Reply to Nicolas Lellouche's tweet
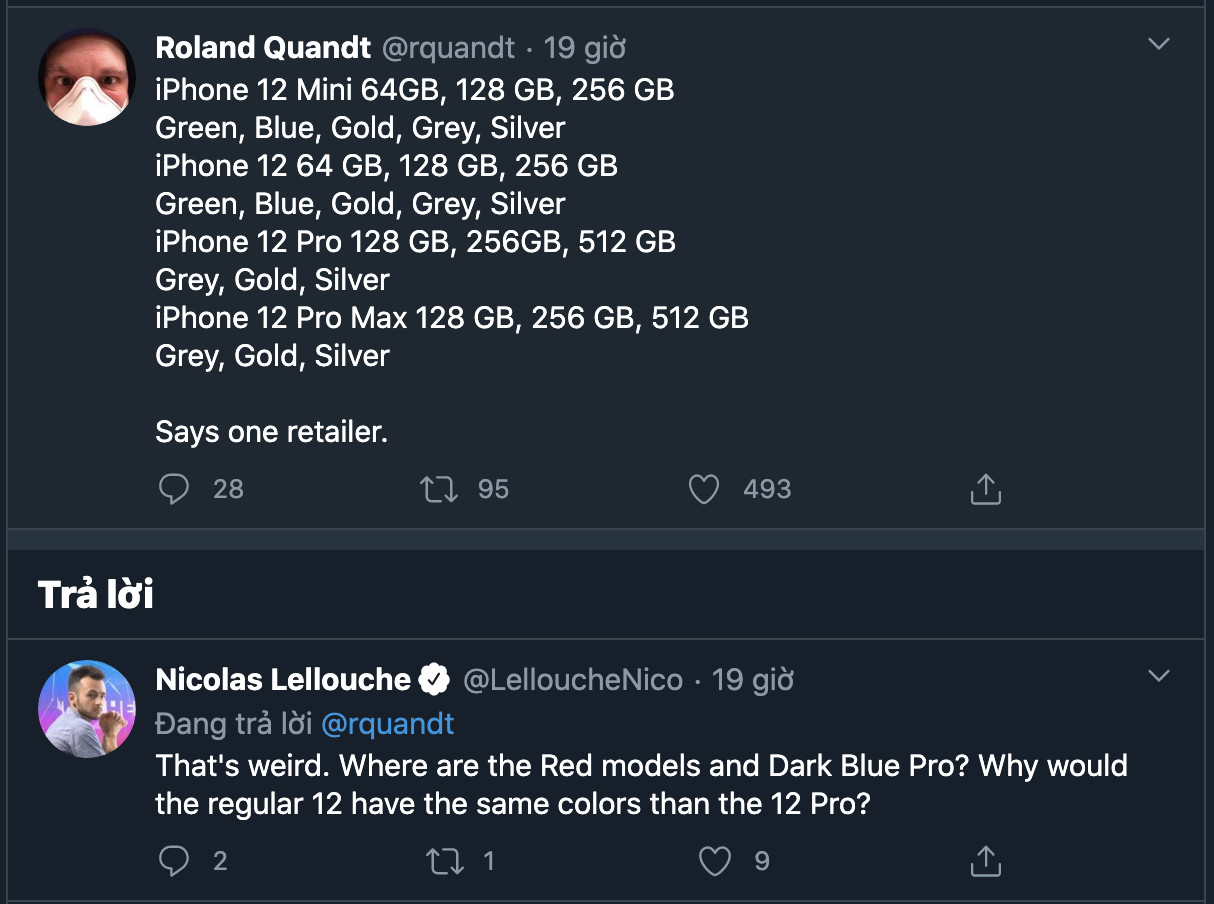1214x904 pixels. pyautogui.click(x=175, y=861)
